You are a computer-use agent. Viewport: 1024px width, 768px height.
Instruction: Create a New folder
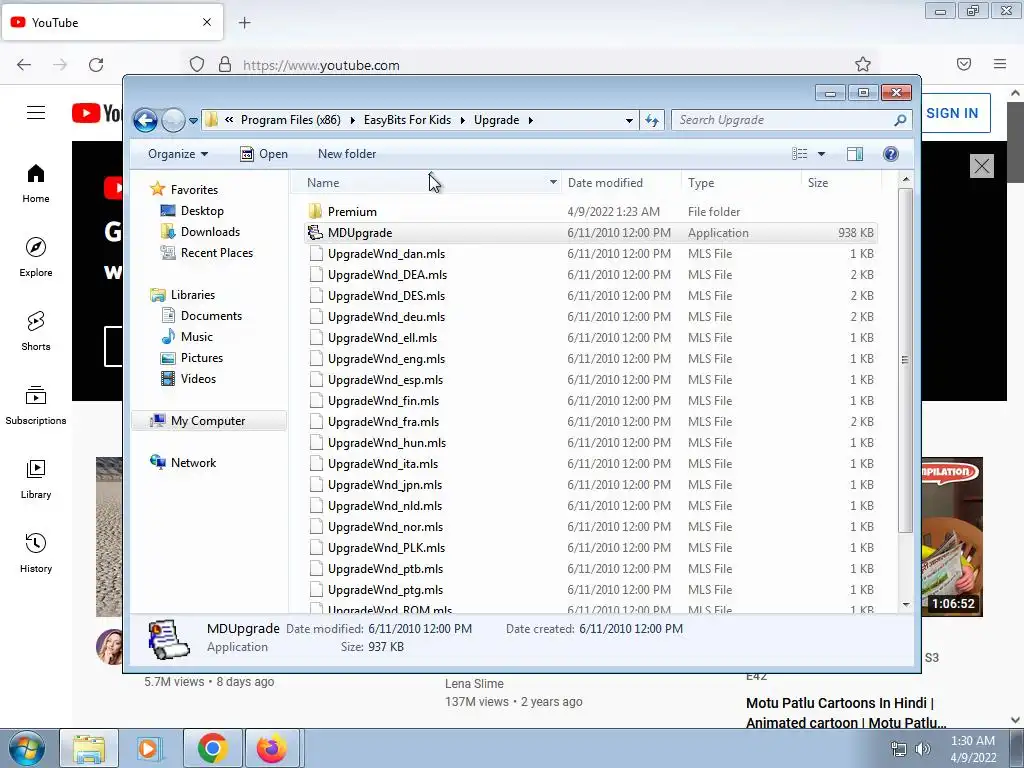click(x=347, y=154)
